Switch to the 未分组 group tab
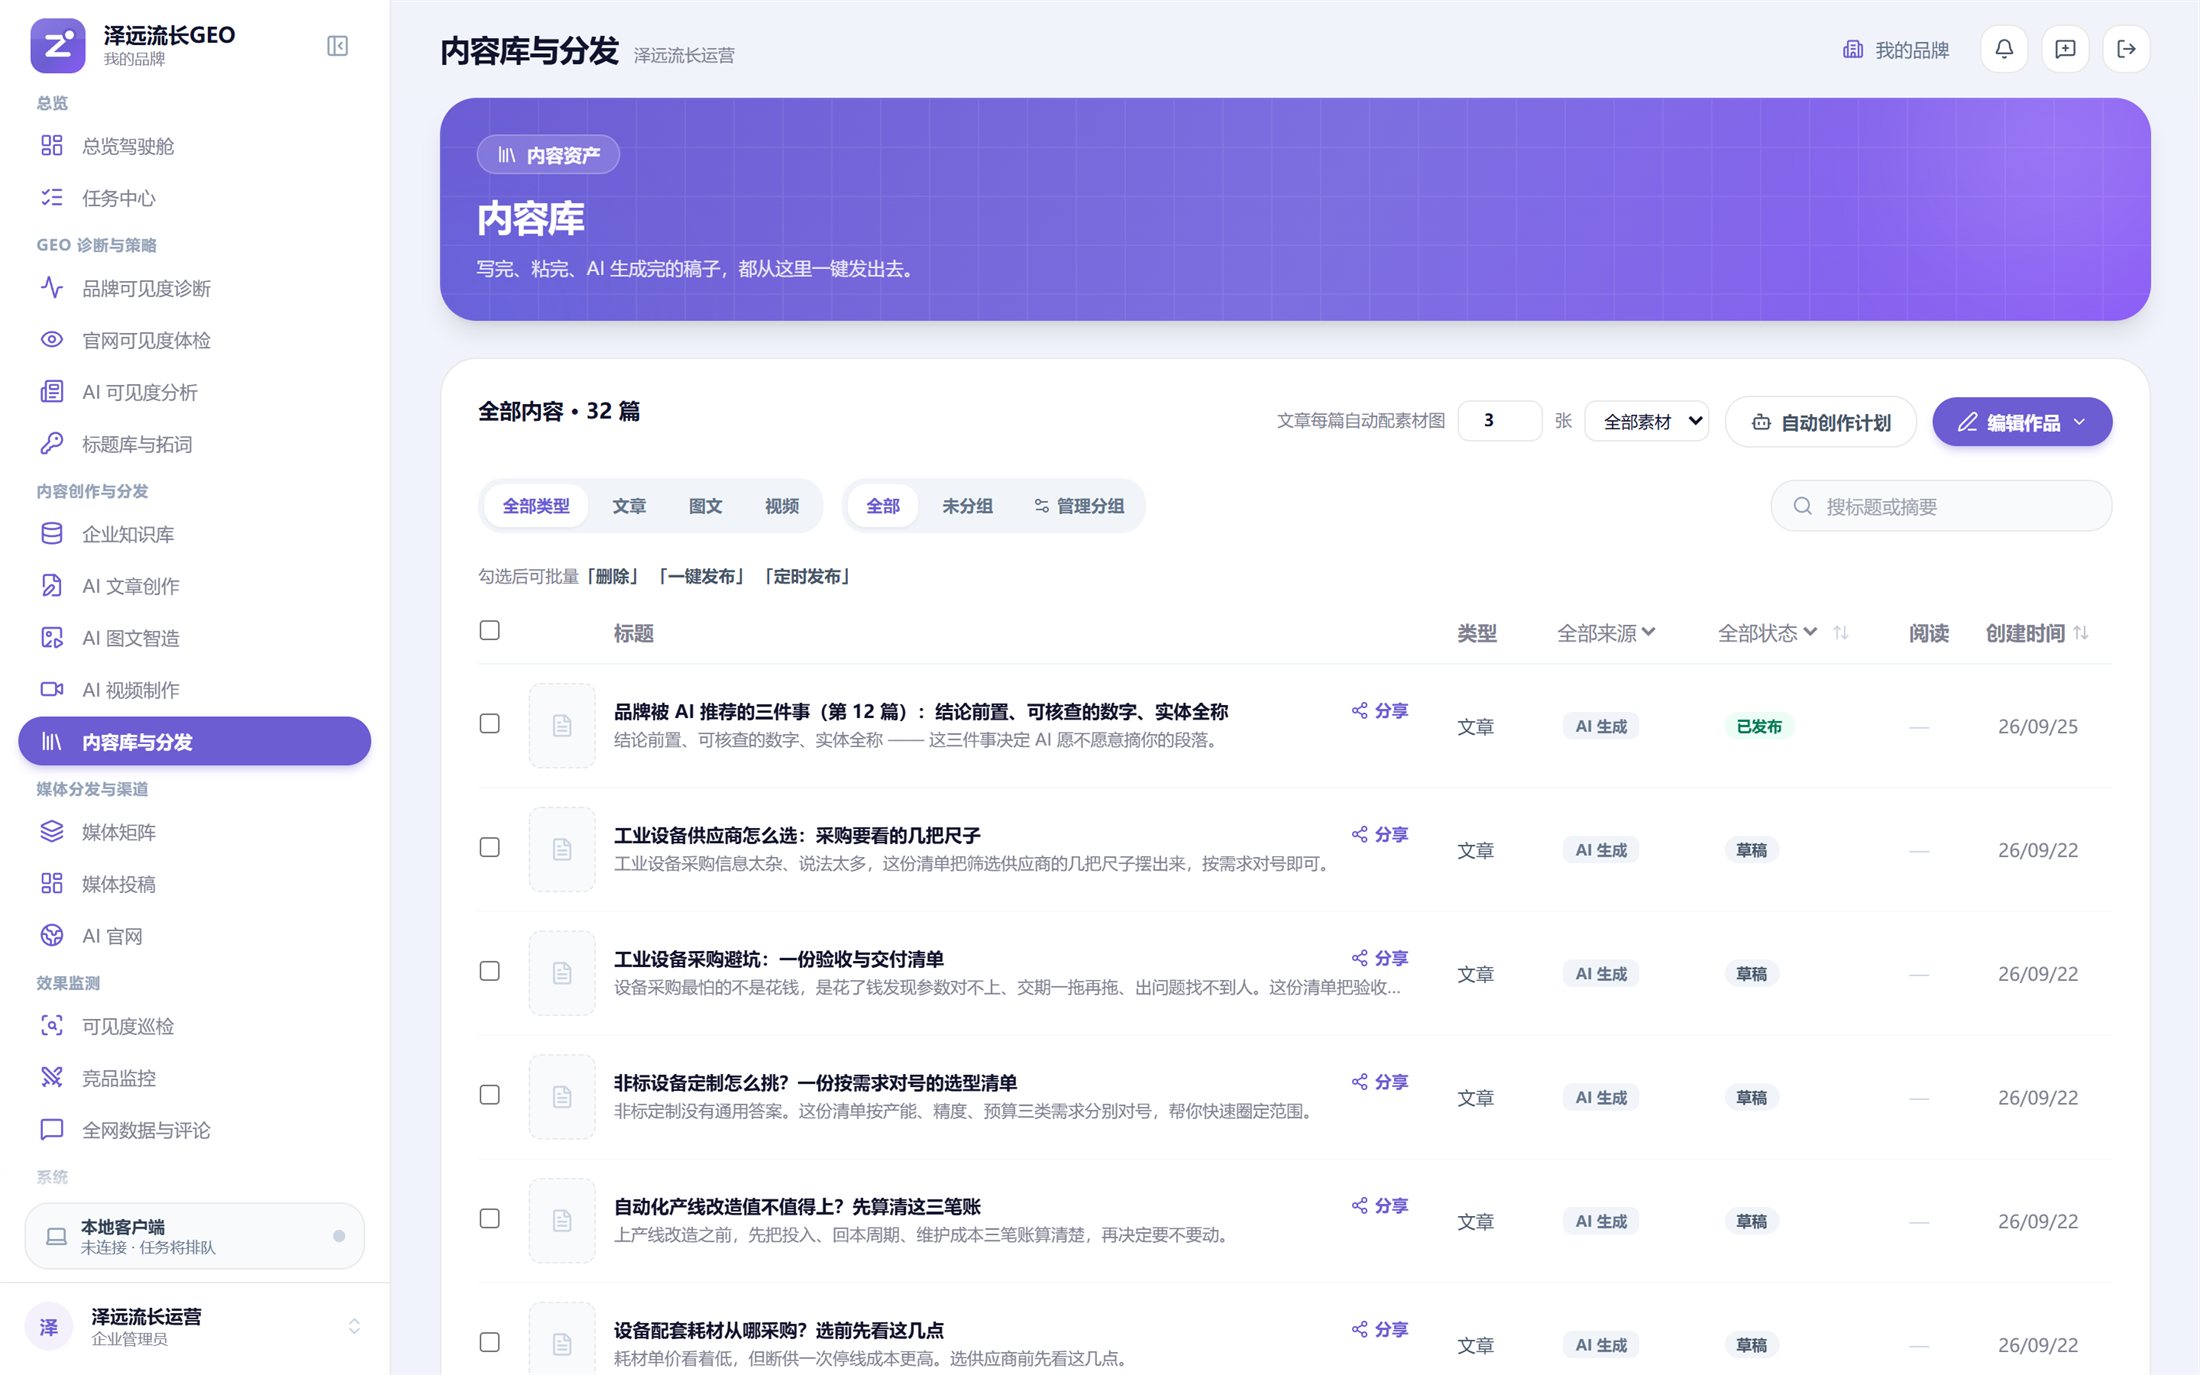The width and height of the screenshot is (2200, 1375). [967, 506]
